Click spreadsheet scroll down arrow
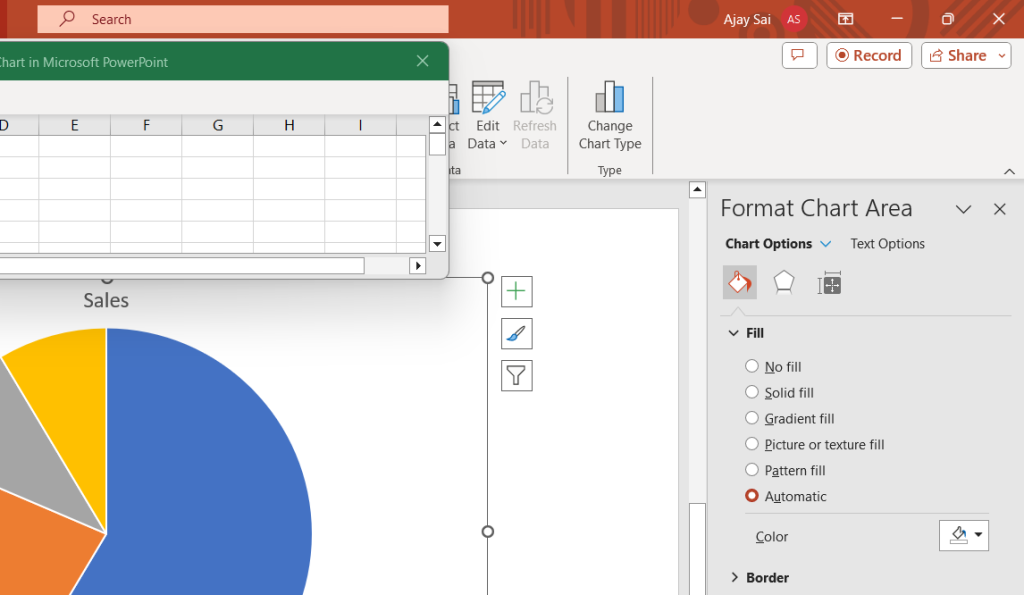Screen dimensions: 1024x595 coord(437,244)
